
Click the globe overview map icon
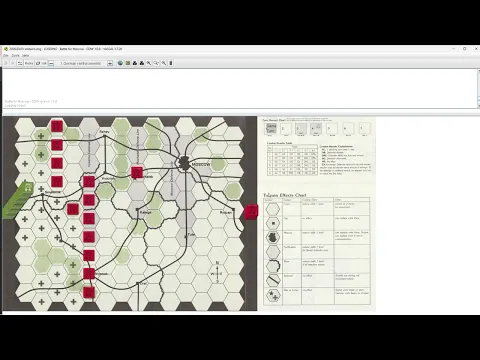[x=120, y=63]
